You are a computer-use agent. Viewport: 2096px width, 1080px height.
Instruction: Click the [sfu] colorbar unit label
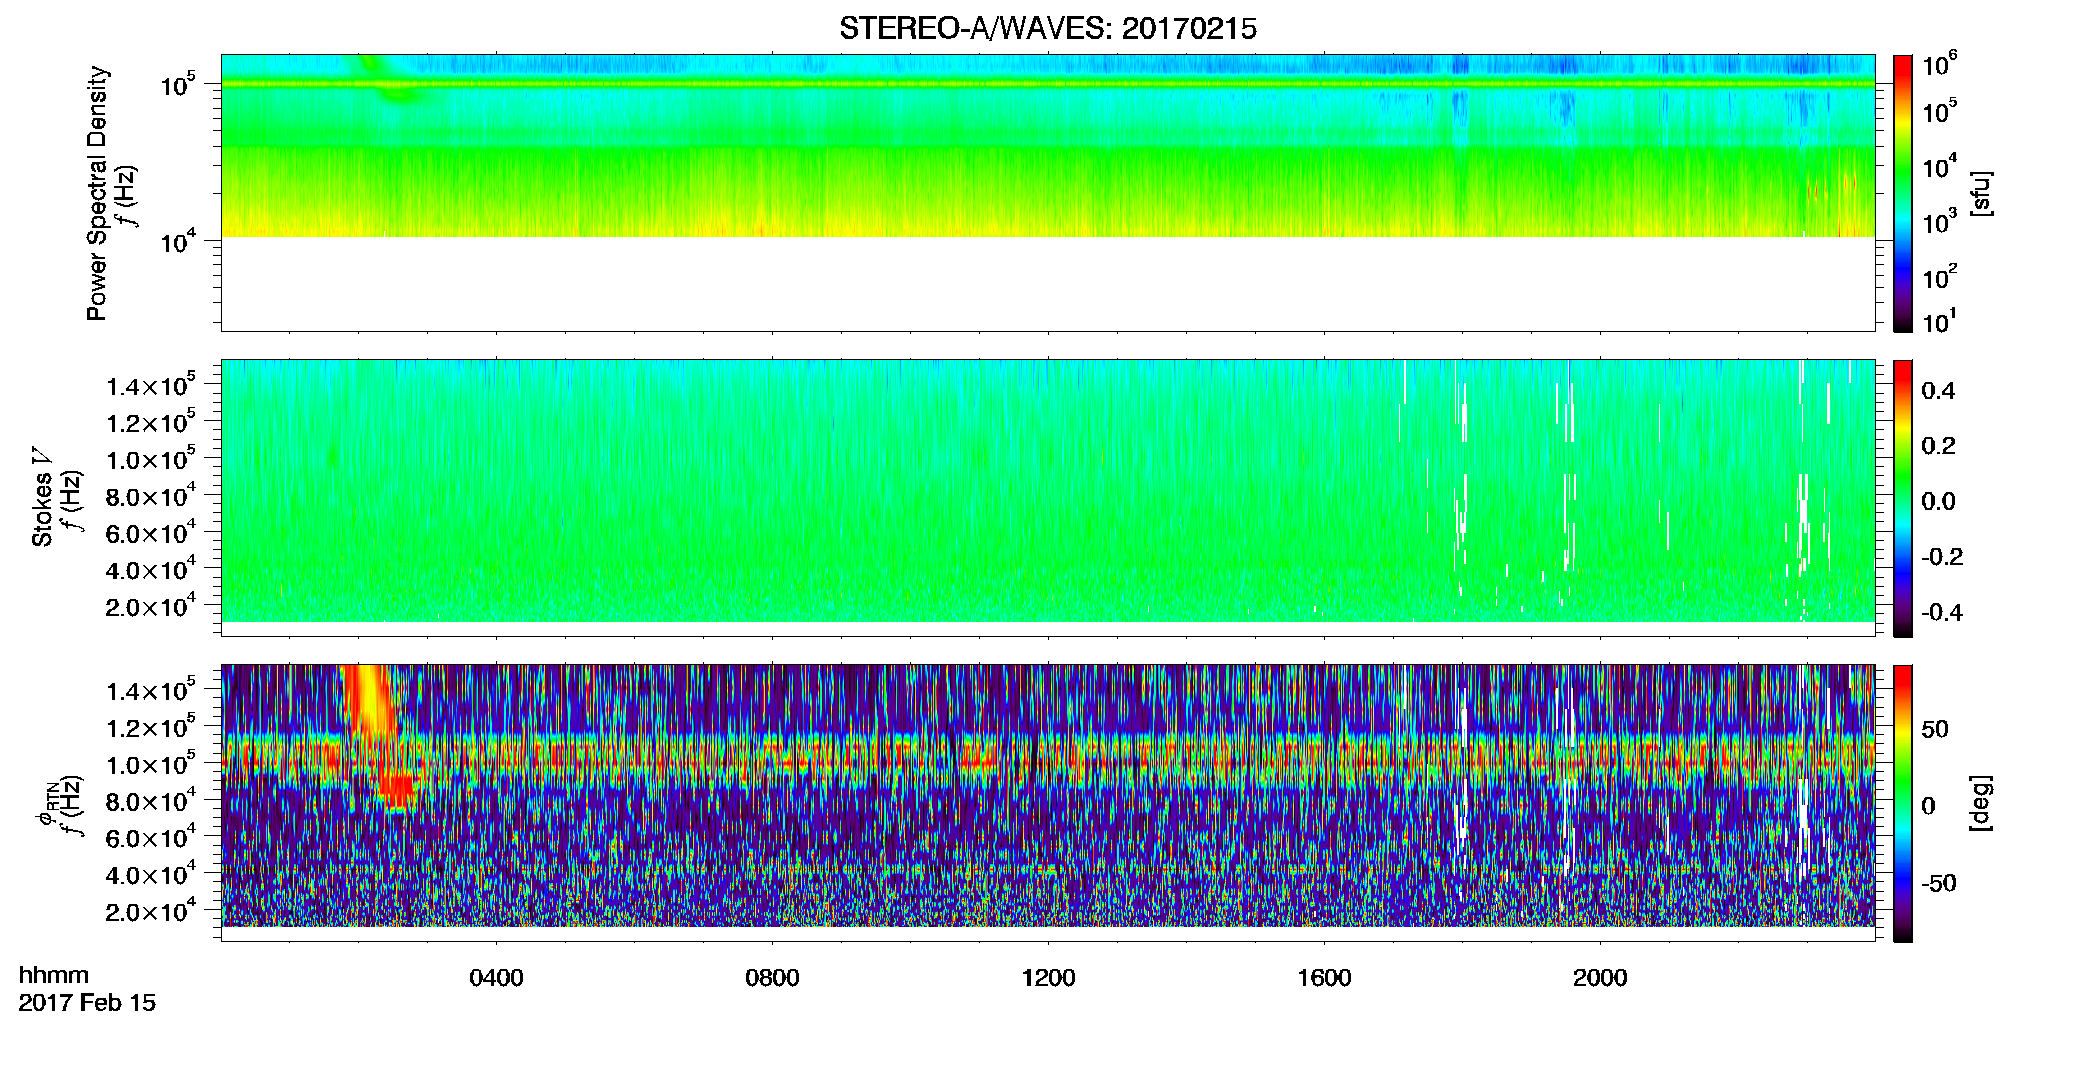1980,193
